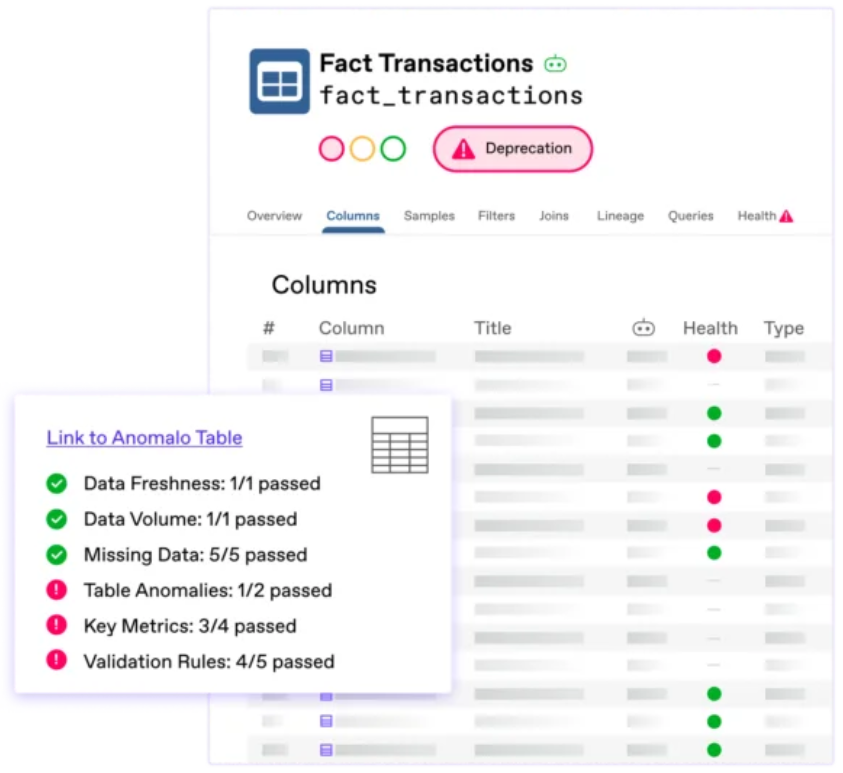This screenshot has height=773, width=843.
Task: Click the green health dot in last row
Action: 714,749
